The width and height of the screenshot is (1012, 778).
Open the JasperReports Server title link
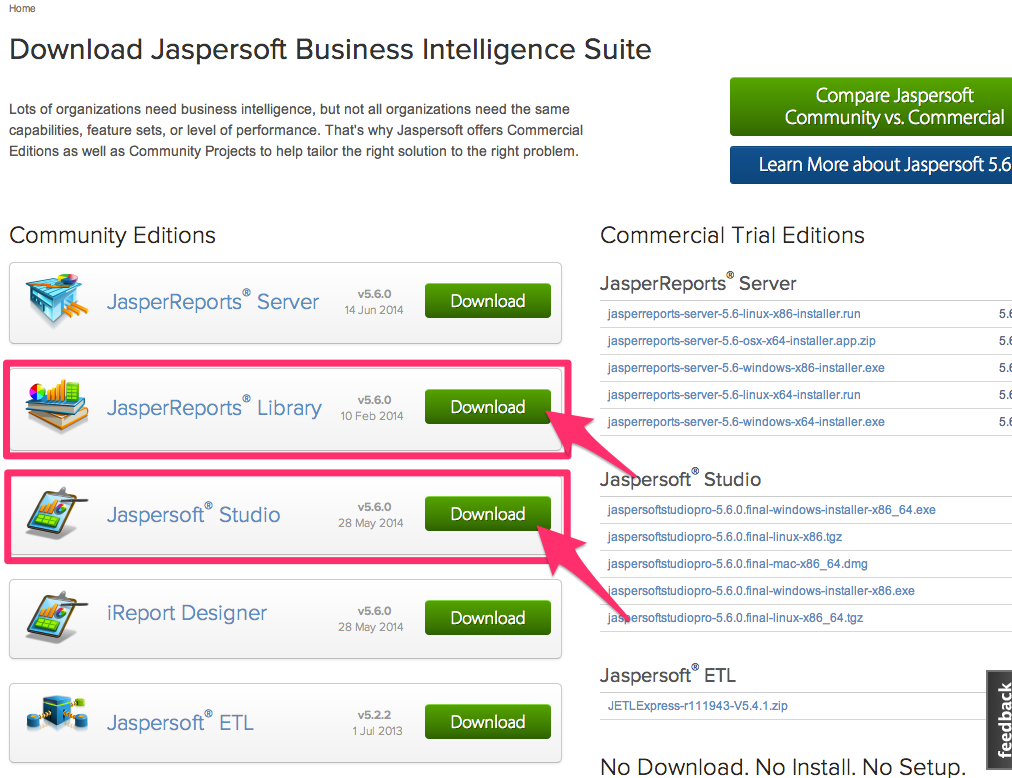pos(212,302)
